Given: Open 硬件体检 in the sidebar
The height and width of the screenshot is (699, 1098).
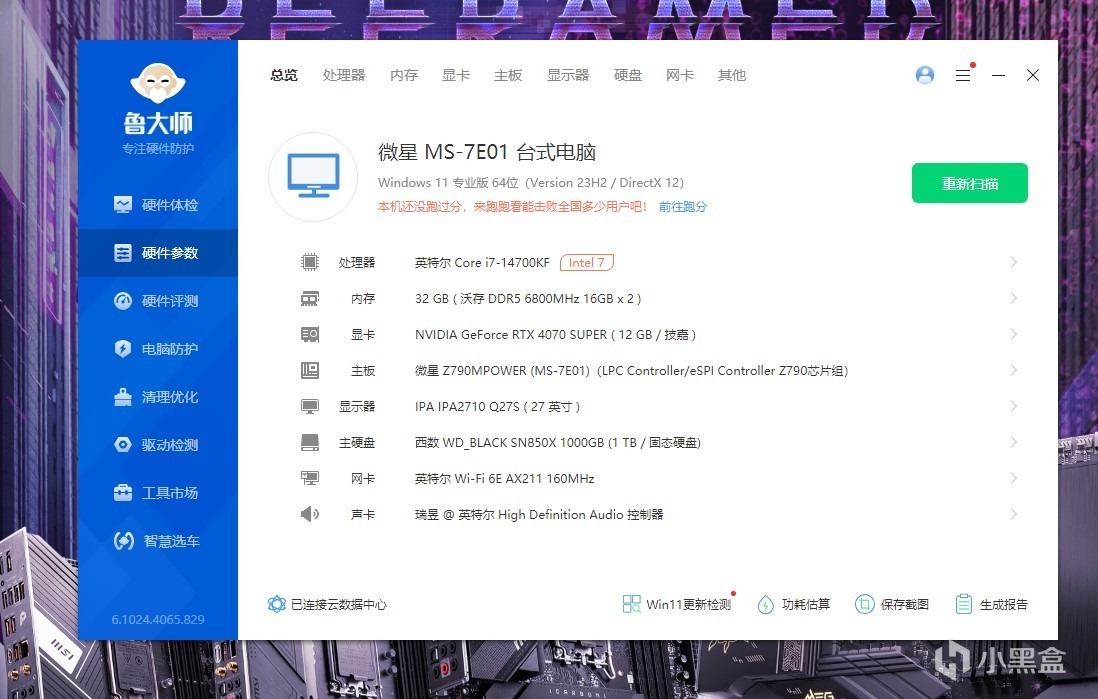Looking at the screenshot, I should coord(157,205).
